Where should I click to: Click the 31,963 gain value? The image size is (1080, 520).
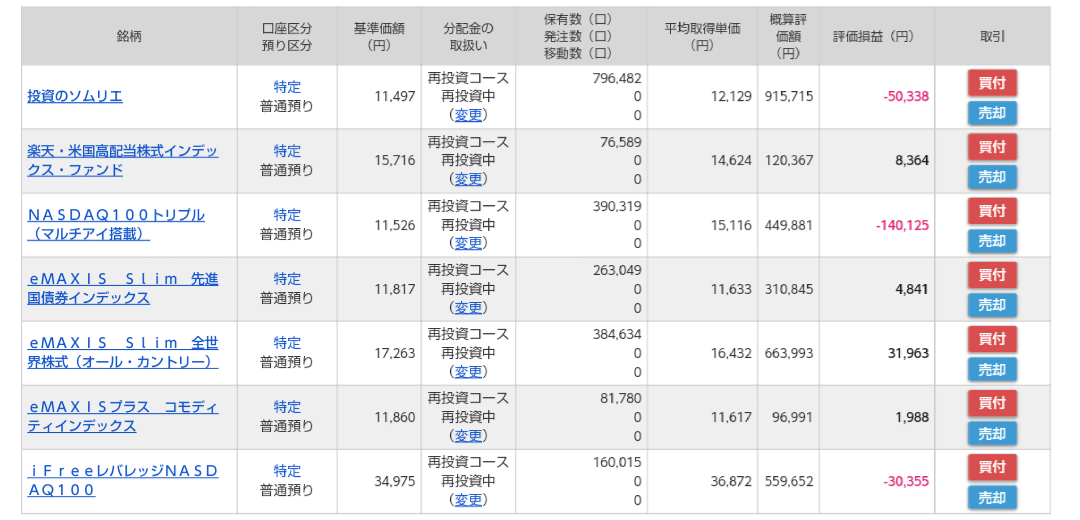(x=909, y=353)
